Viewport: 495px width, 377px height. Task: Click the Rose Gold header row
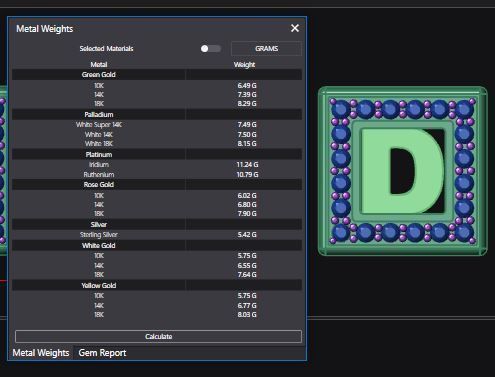coord(157,185)
